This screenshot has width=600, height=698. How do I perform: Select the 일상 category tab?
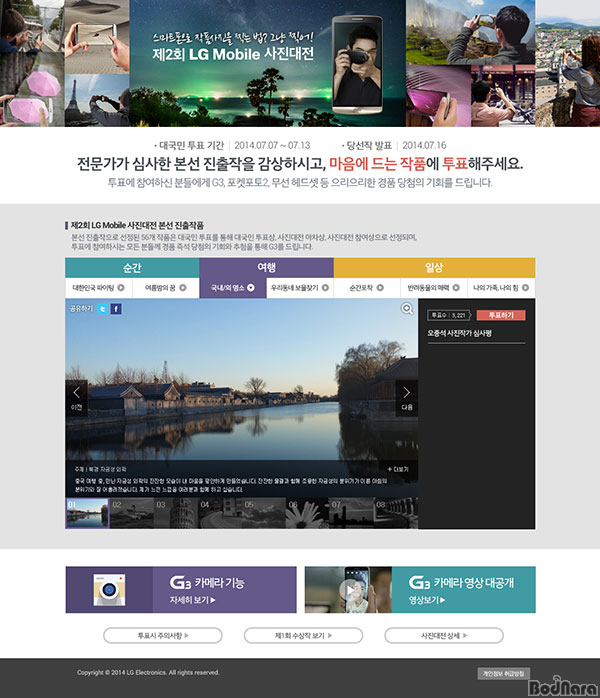pyautogui.click(x=434, y=268)
